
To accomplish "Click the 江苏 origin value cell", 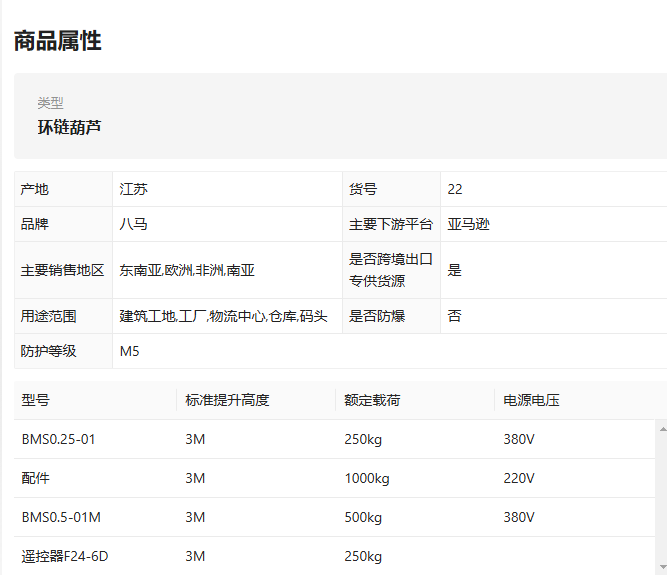I will [227, 189].
